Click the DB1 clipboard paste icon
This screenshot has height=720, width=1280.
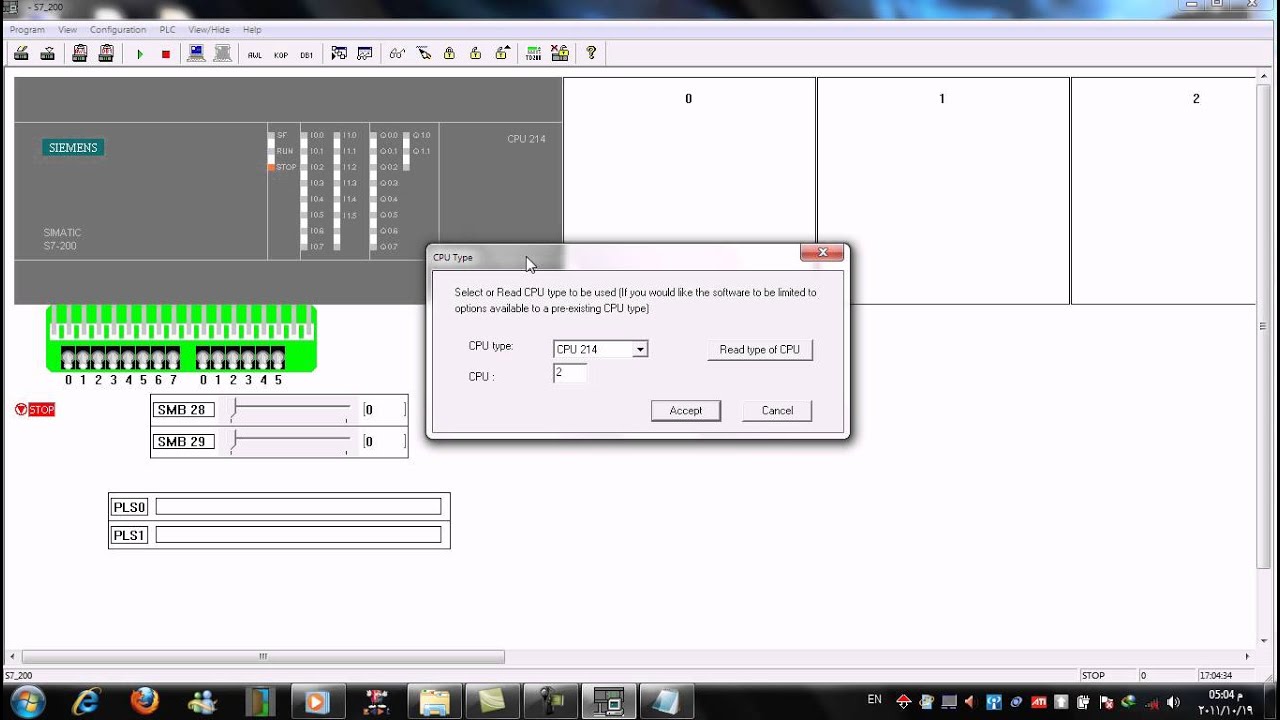[x=106, y=53]
